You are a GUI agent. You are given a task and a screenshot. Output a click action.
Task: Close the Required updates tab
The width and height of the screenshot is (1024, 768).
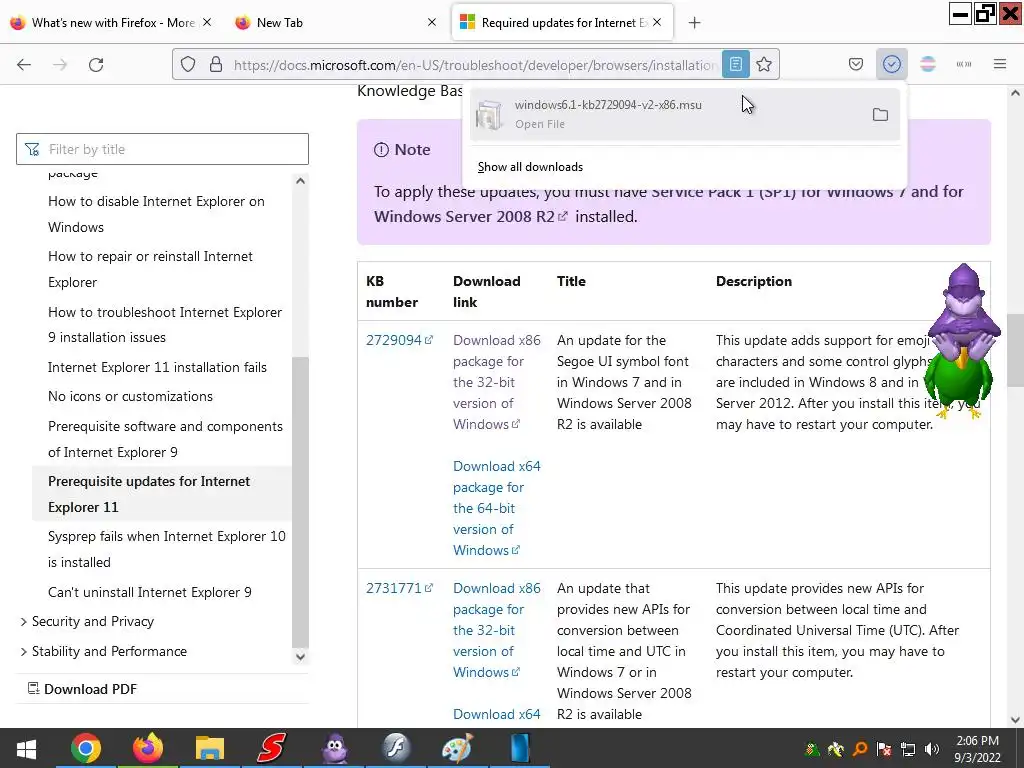[657, 23]
